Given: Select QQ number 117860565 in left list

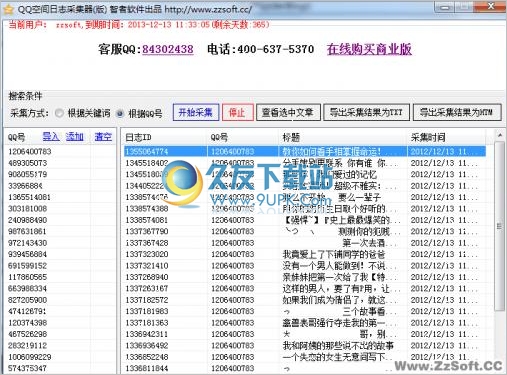Looking at the screenshot, I should (x=28, y=277).
